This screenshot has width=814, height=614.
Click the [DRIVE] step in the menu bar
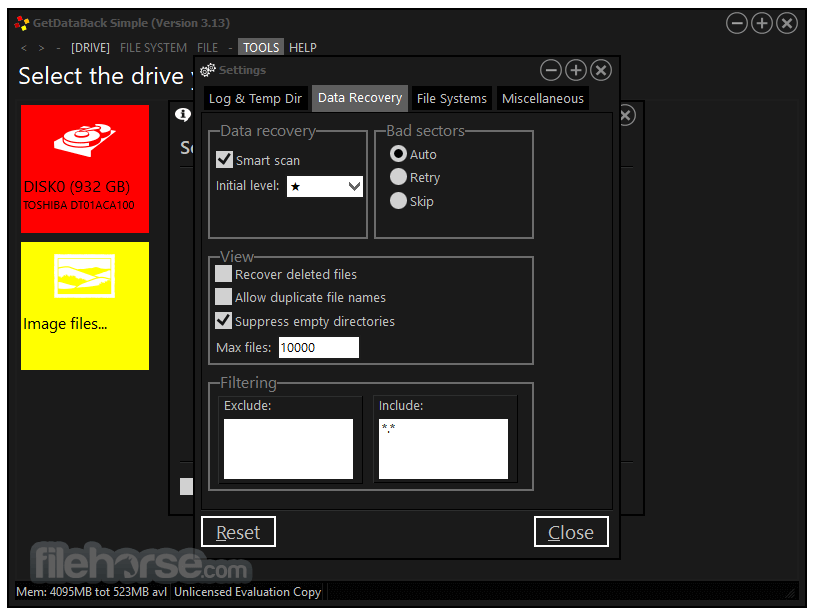click(x=90, y=48)
